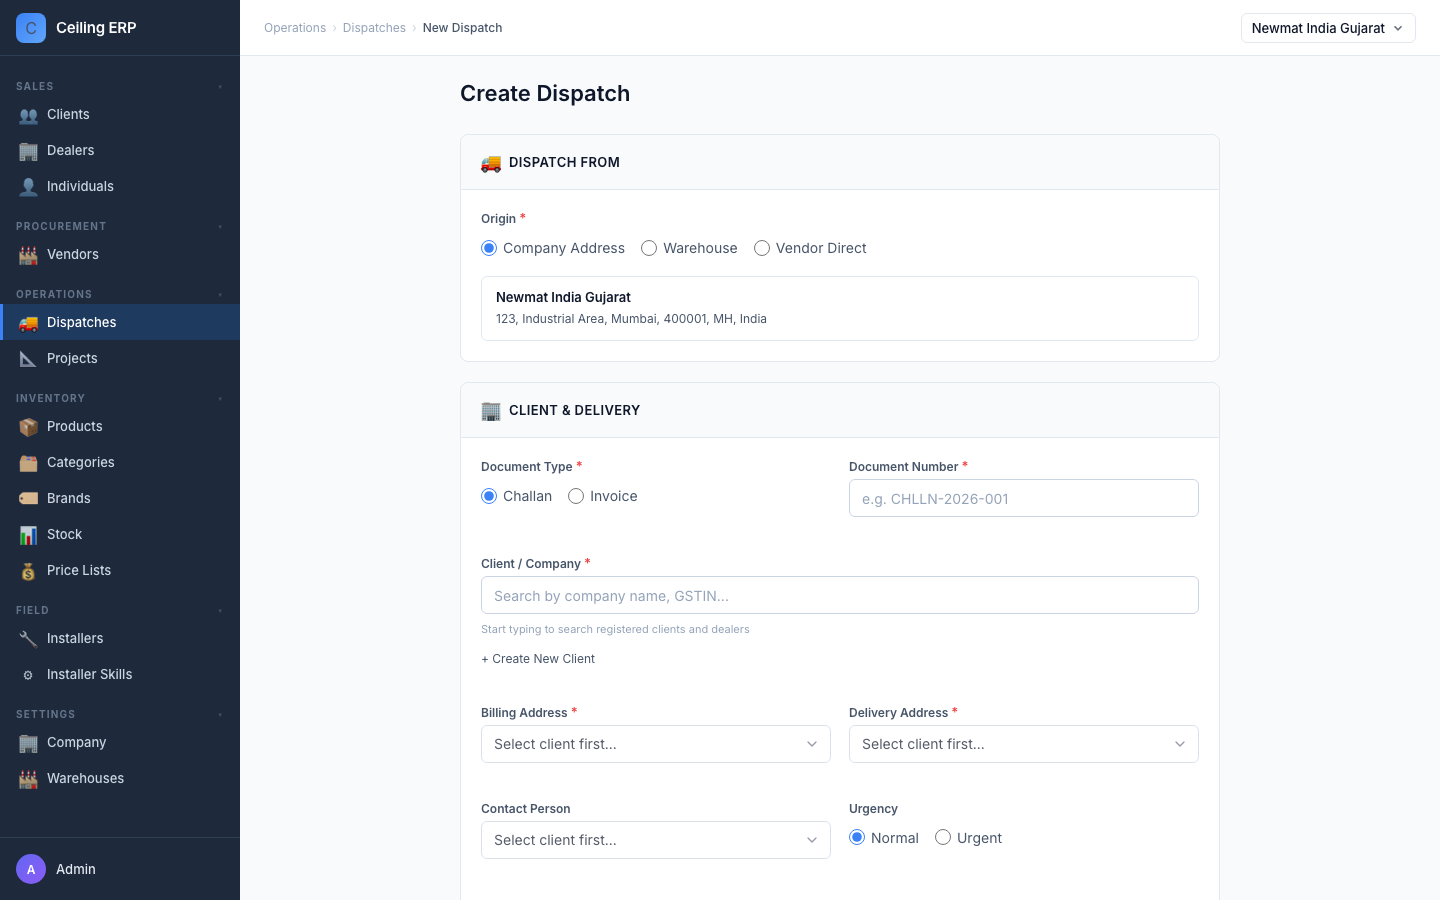This screenshot has width=1440, height=900.
Task: Set urgency to Normal
Action: (884, 838)
